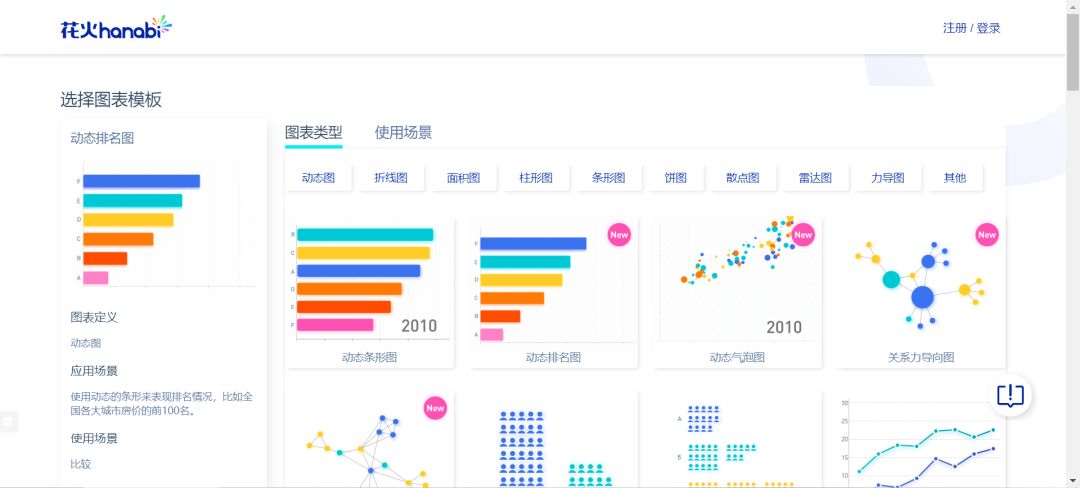Choose the grouped pictogram template with A, B rows
Image resolution: width=1080 pixels, height=488 pixels.
(x=737, y=438)
